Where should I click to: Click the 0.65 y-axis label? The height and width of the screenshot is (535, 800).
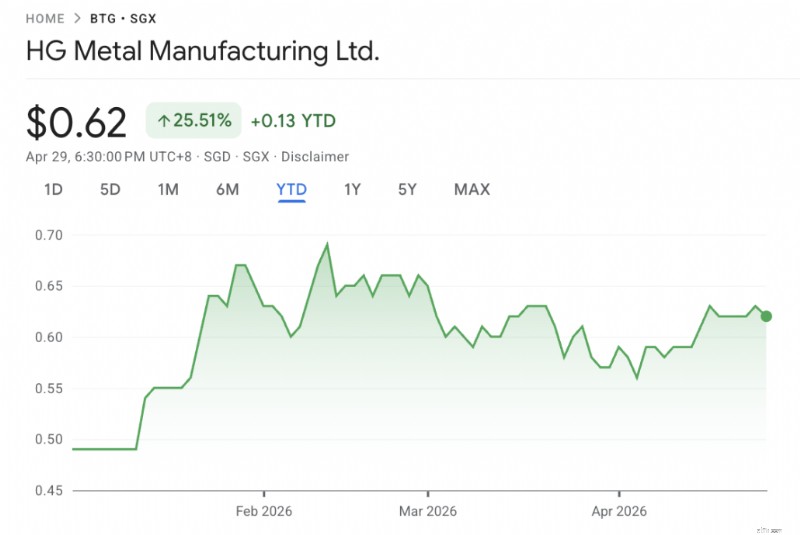pos(48,286)
